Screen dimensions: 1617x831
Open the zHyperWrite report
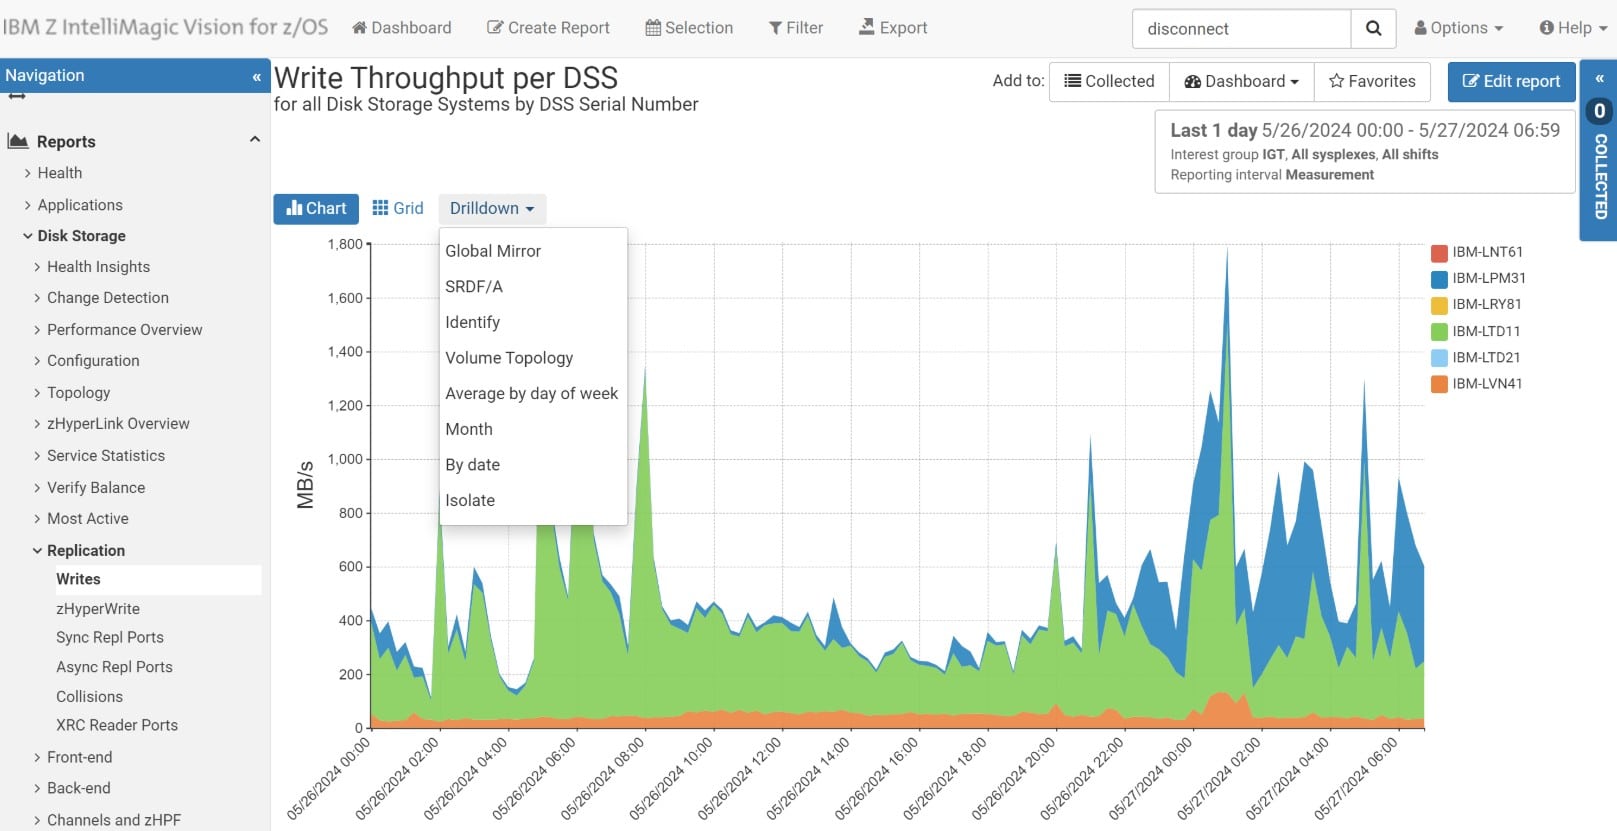tap(98, 609)
